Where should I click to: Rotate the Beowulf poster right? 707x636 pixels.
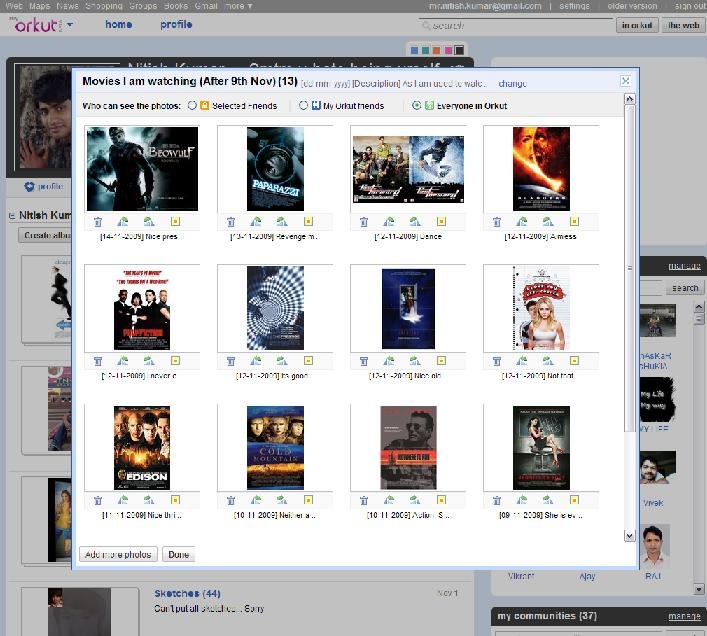(x=149, y=222)
